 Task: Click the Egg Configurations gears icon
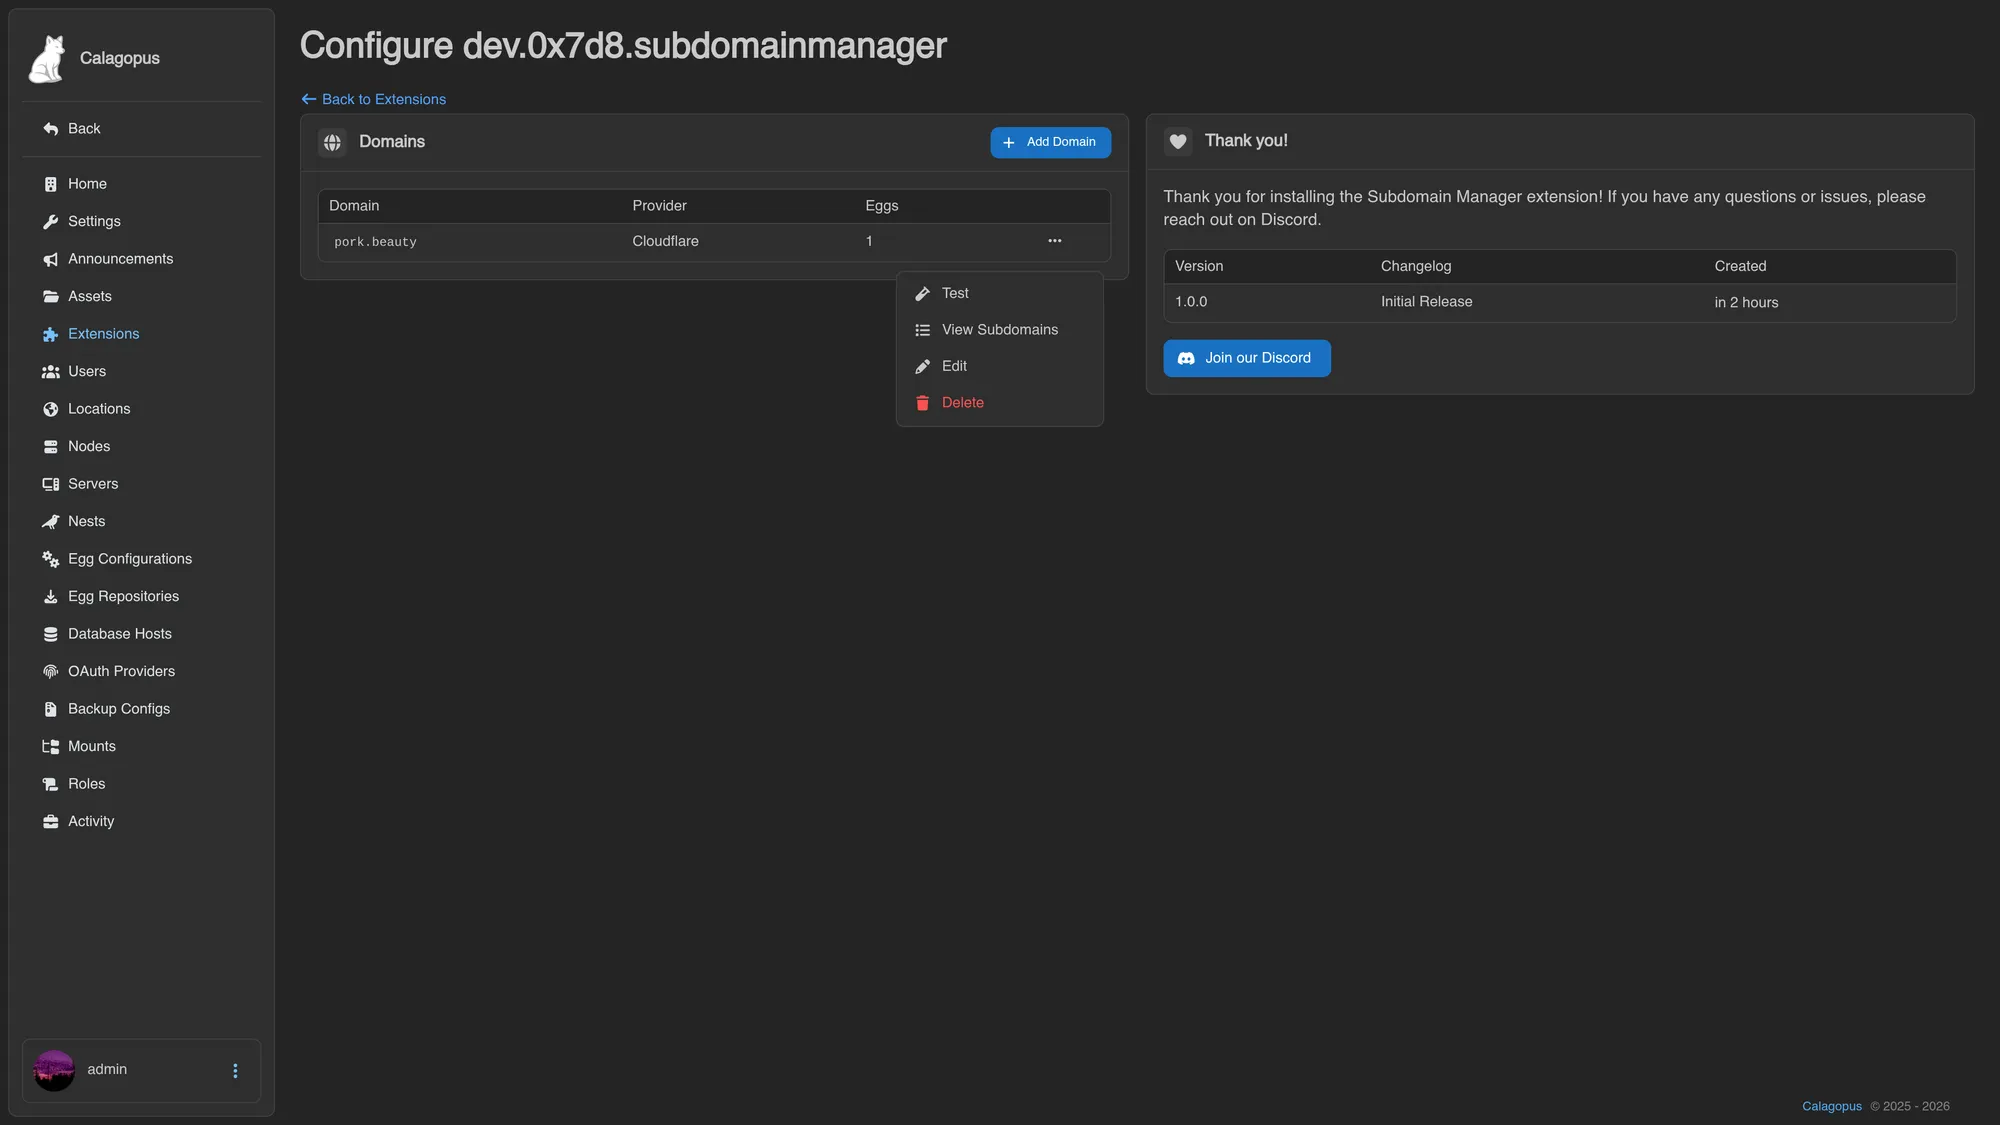click(x=51, y=559)
